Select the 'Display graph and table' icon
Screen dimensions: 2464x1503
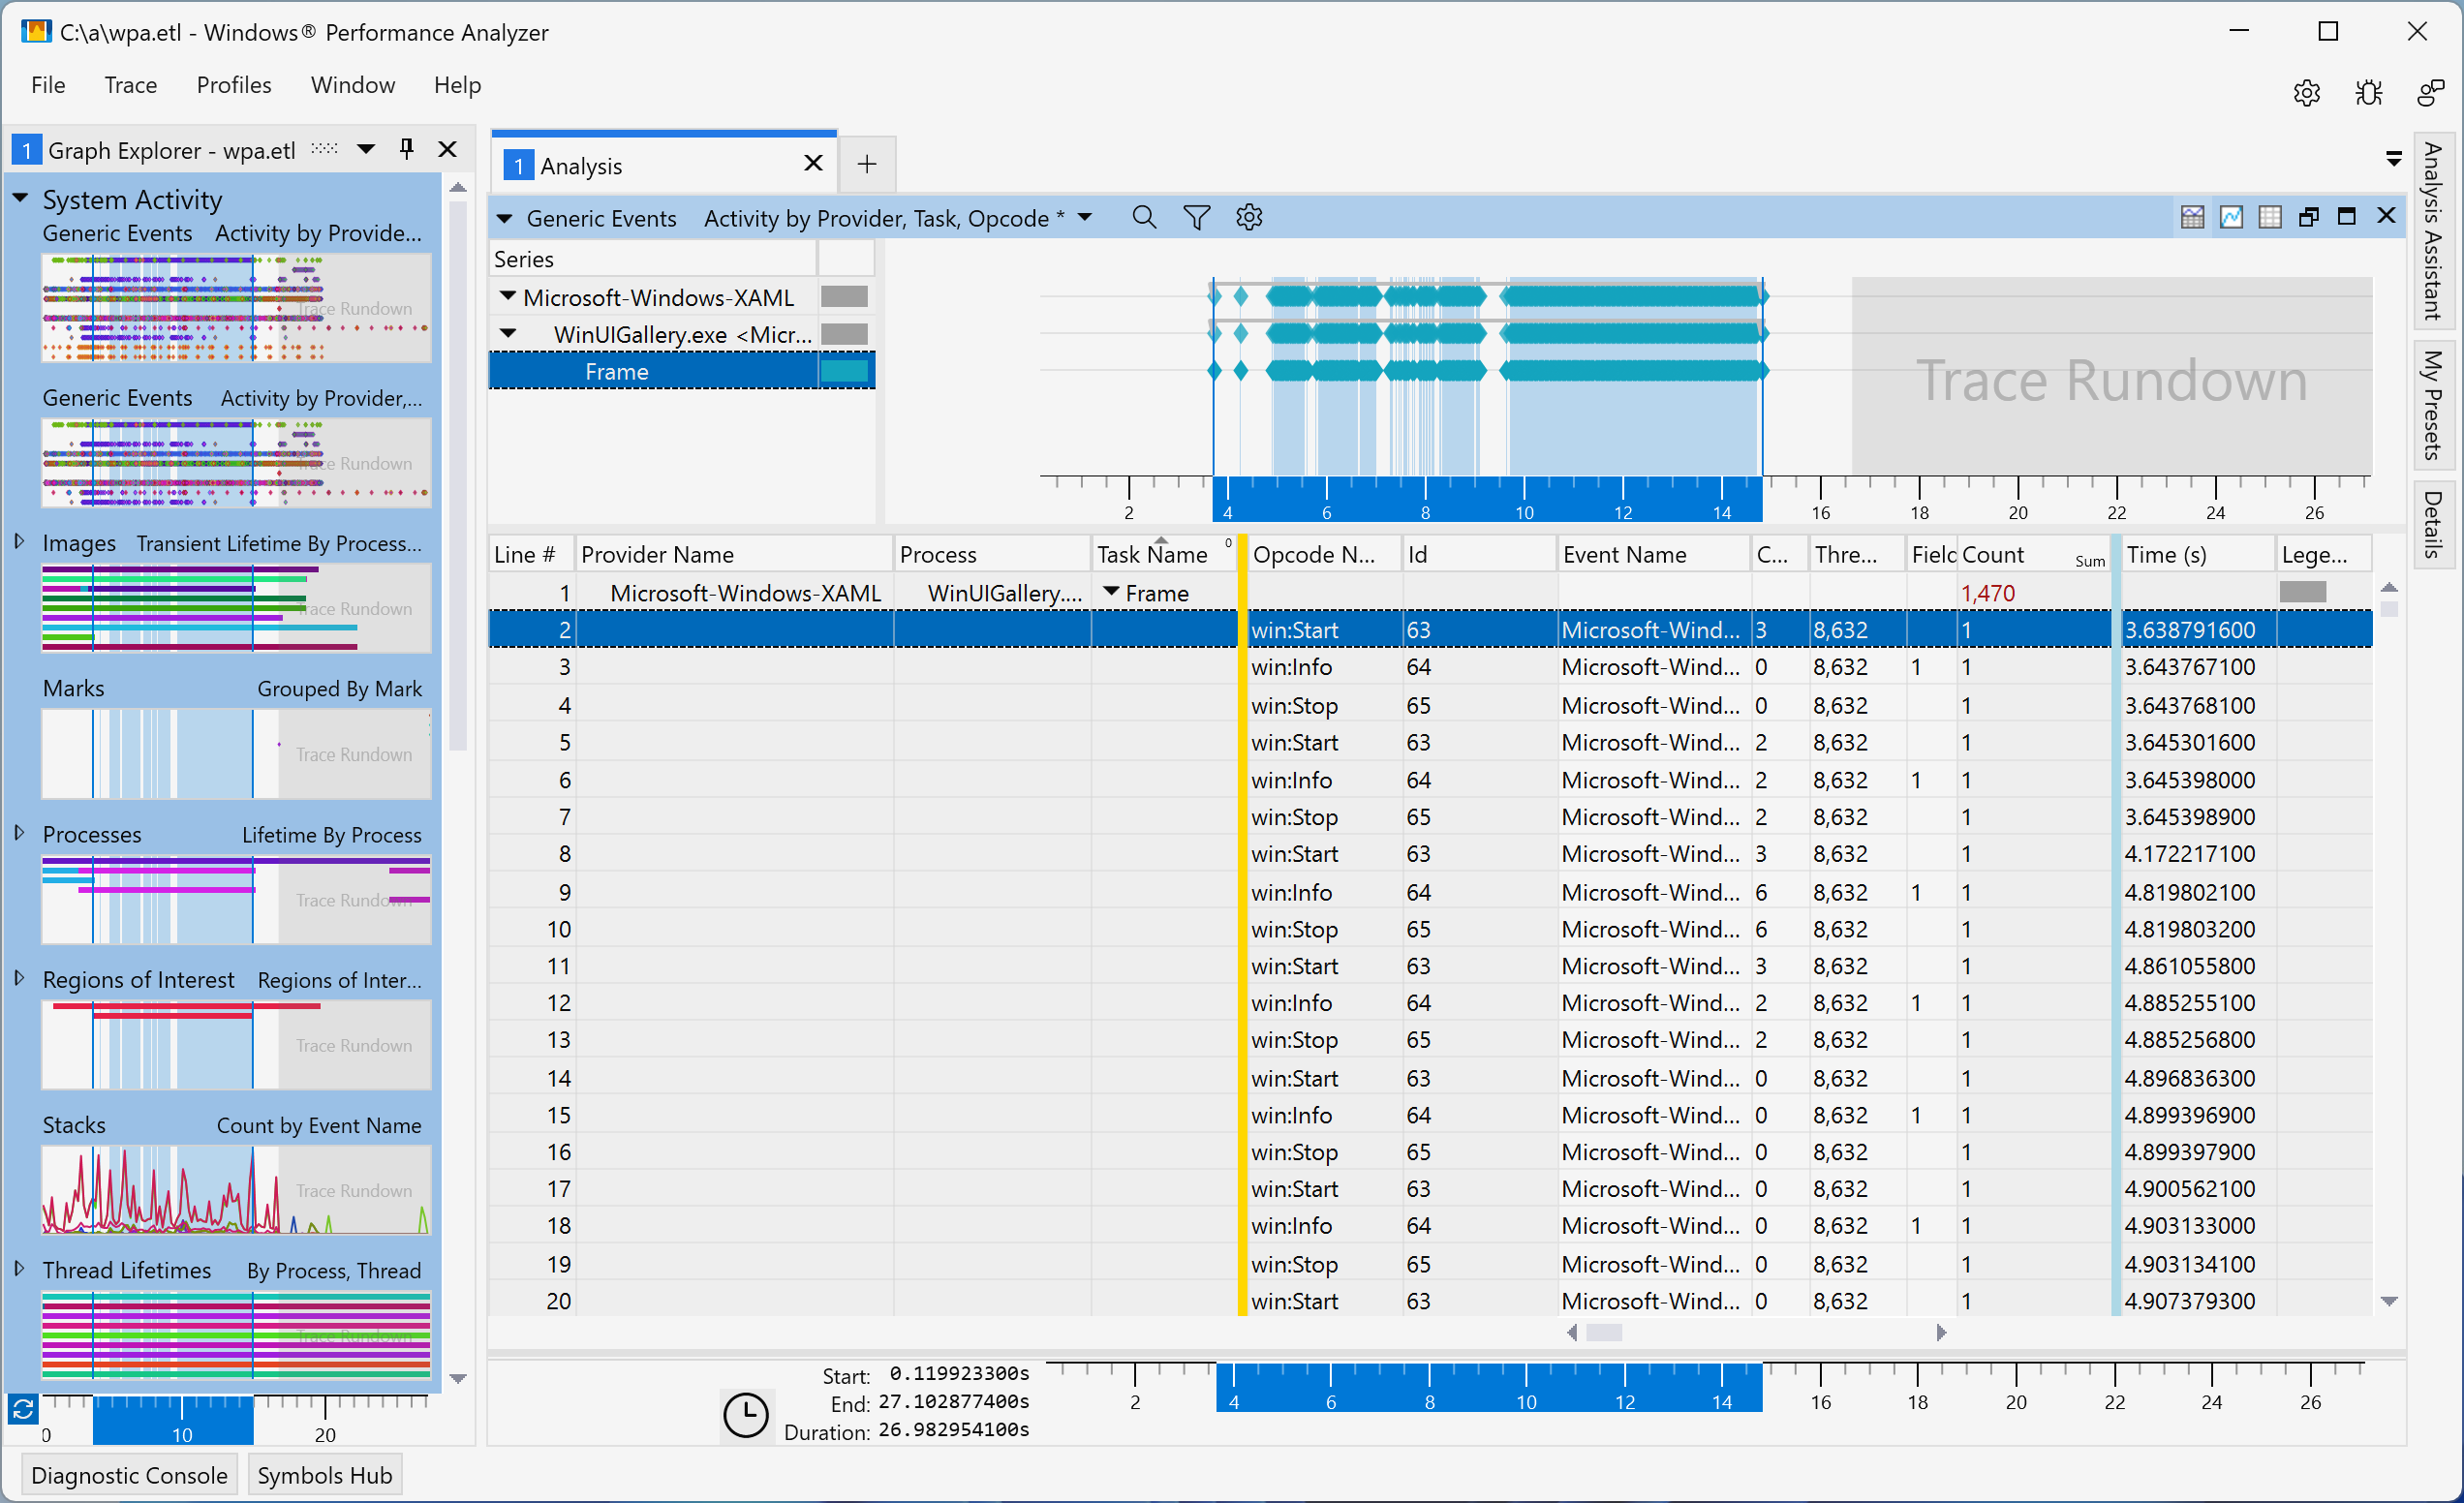pyautogui.click(x=2192, y=216)
